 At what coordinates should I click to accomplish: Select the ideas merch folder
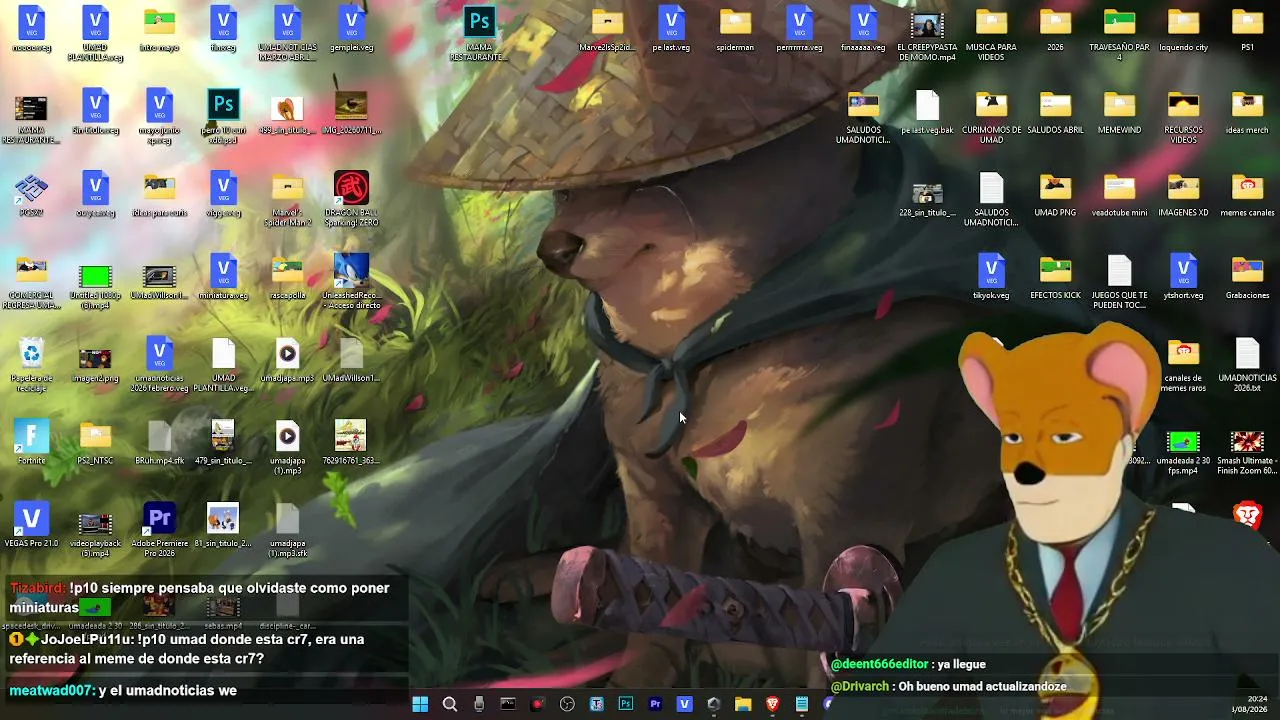1247,111
